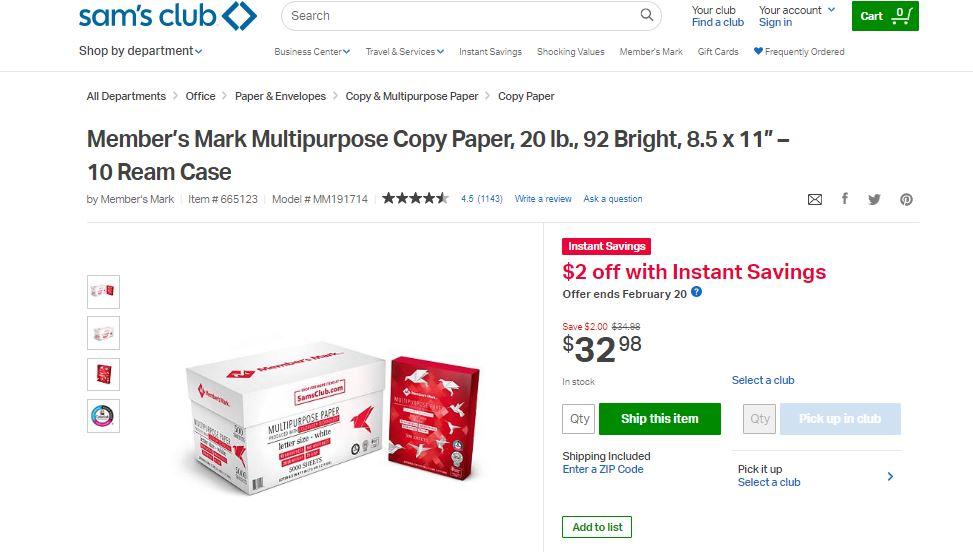Share product via email envelope icon
This screenshot has width=973, height=552.
815,199
